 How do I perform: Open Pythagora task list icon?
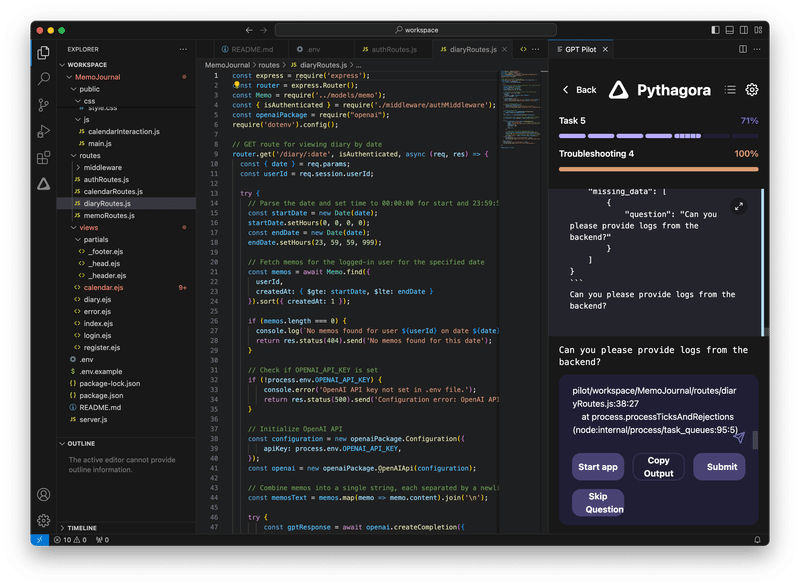[x=730, y=90]
